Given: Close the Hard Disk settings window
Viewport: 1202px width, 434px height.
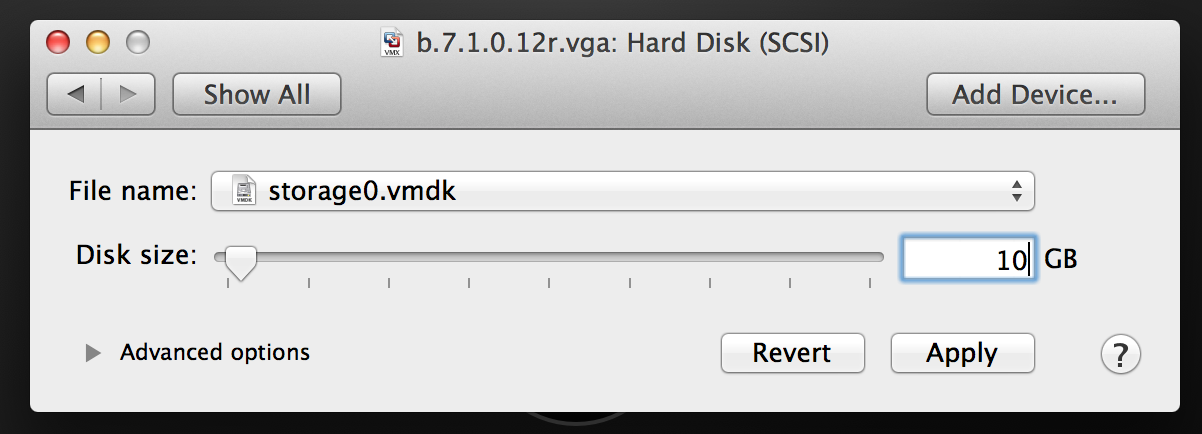Looking at the screenshot, I should click(59, 43).
